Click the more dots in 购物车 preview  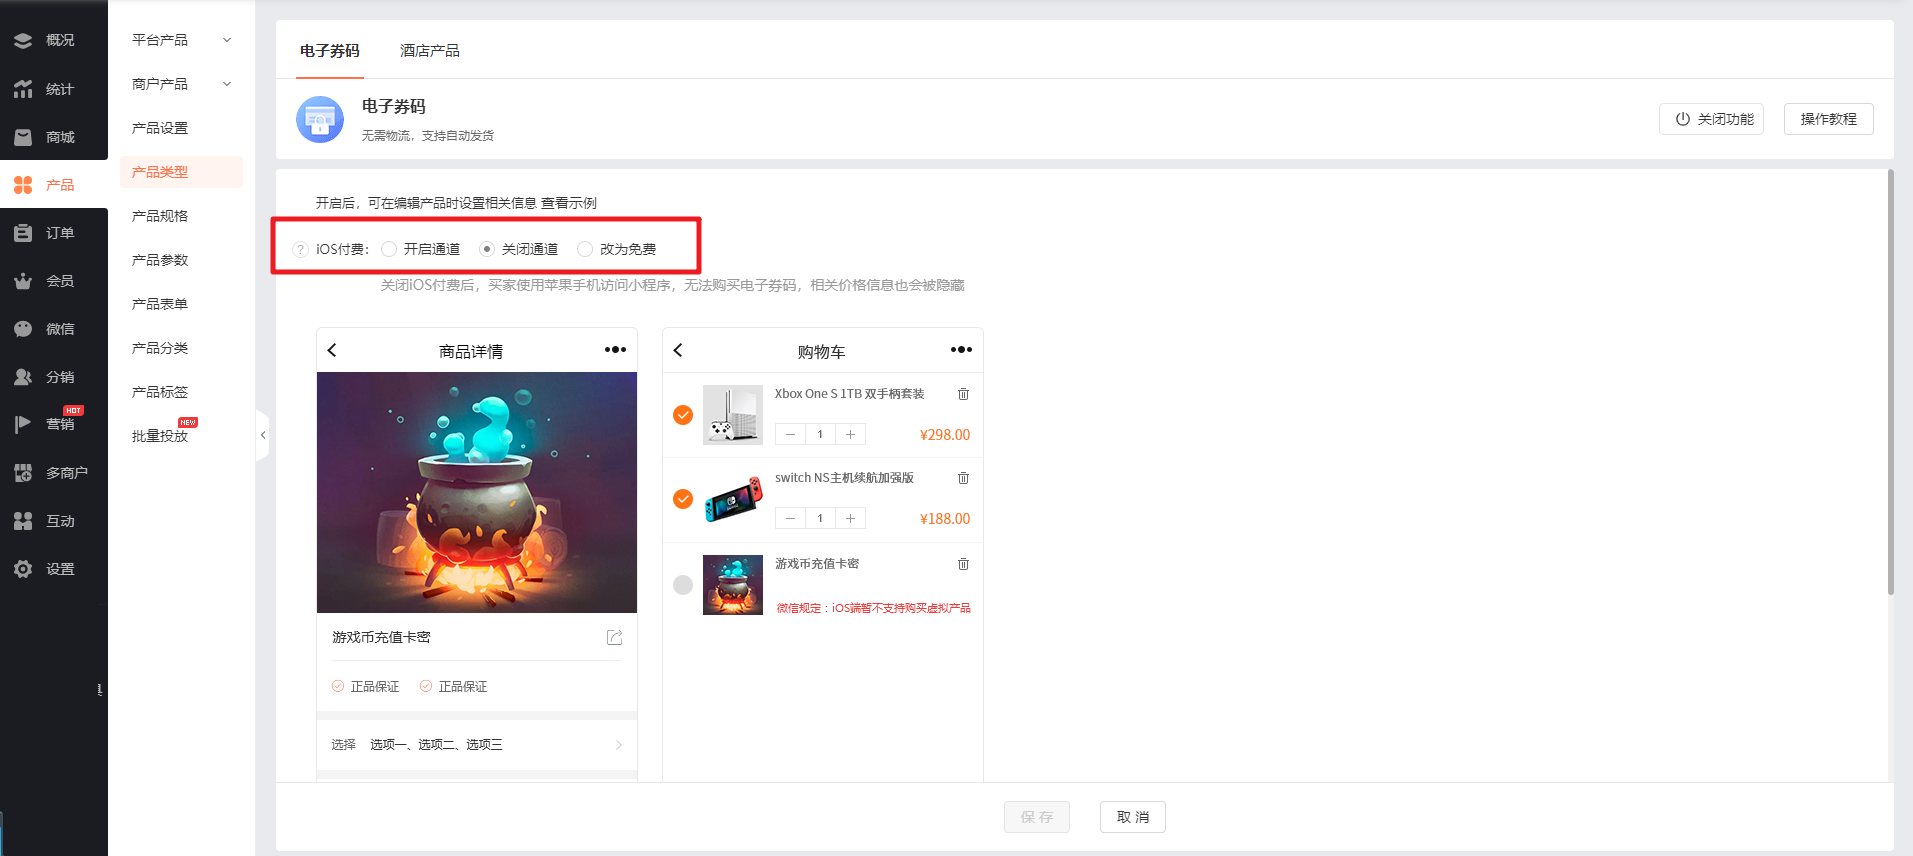[x=961, y=349]
